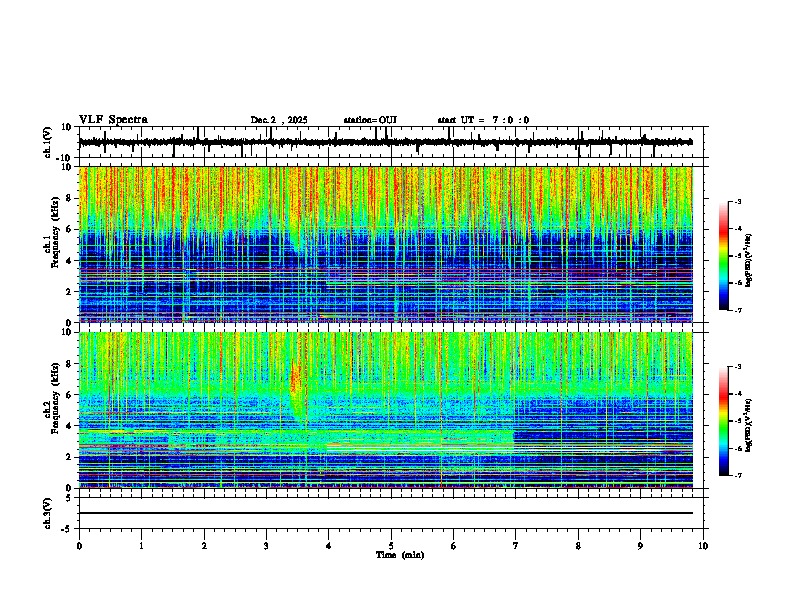Image resolution: width=792 pixels, height=612 pixels.
Task: Click the ch.2 color scale bar
Action: (723, 421)
